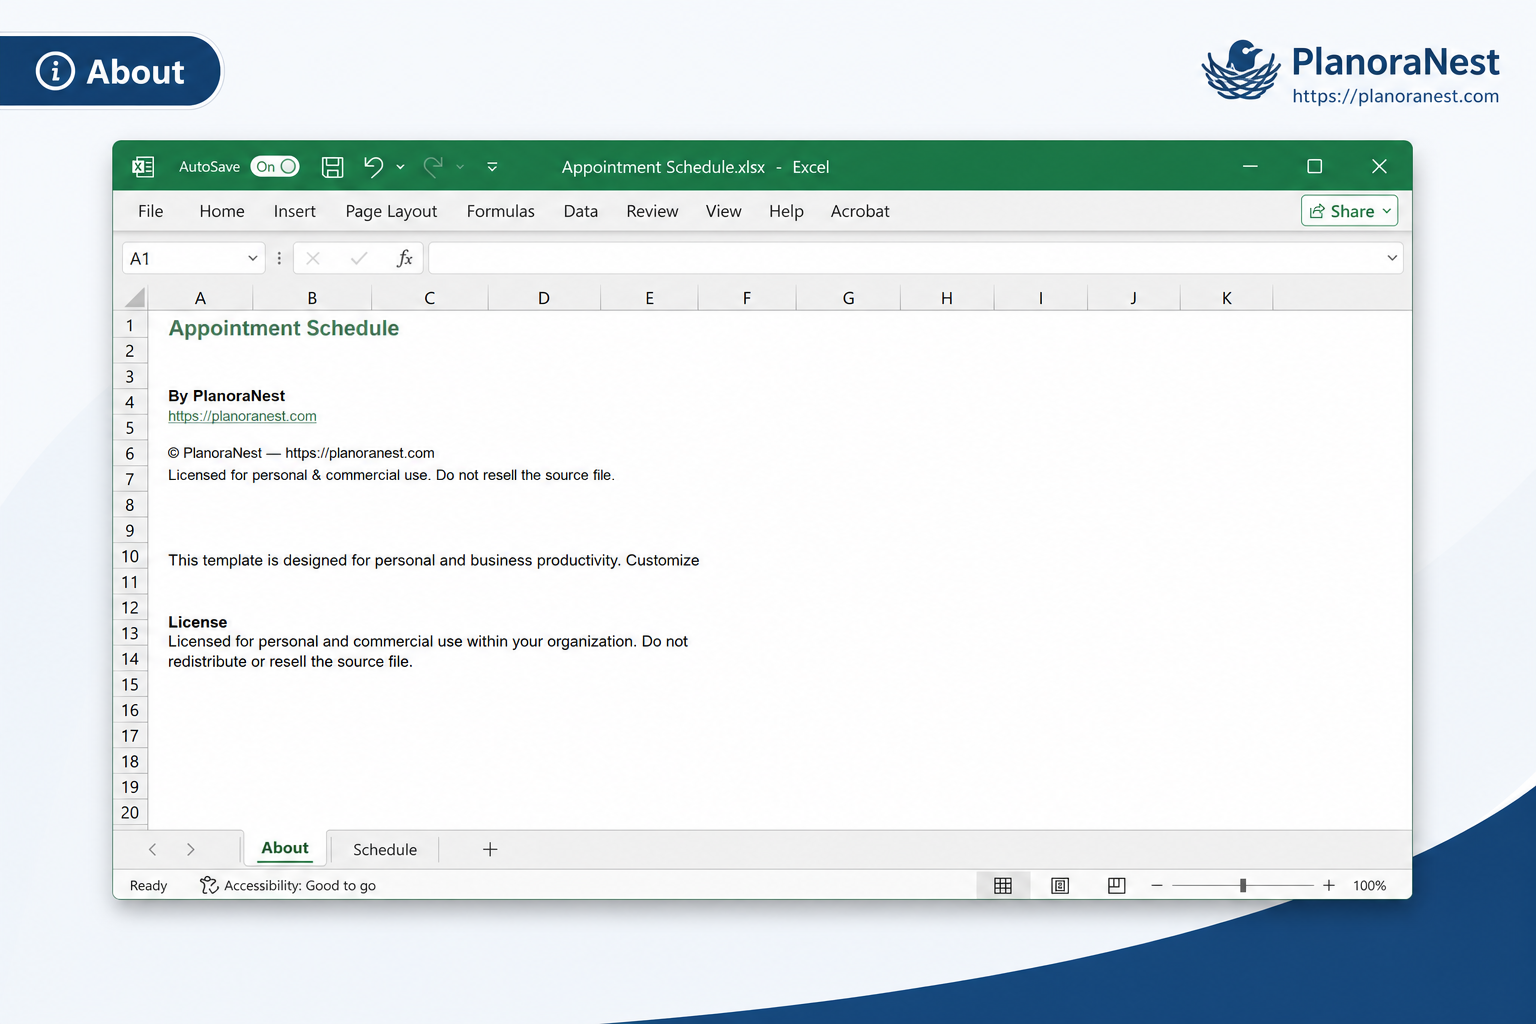This screenshot has width=1536, height=1024.
Task: Expand the formula bar chevron
Action: pyautogui.click(x=1392, y=258)
